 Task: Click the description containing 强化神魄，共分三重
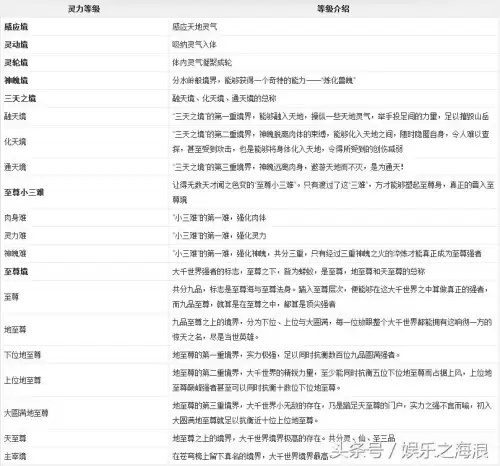pos(327,254)
